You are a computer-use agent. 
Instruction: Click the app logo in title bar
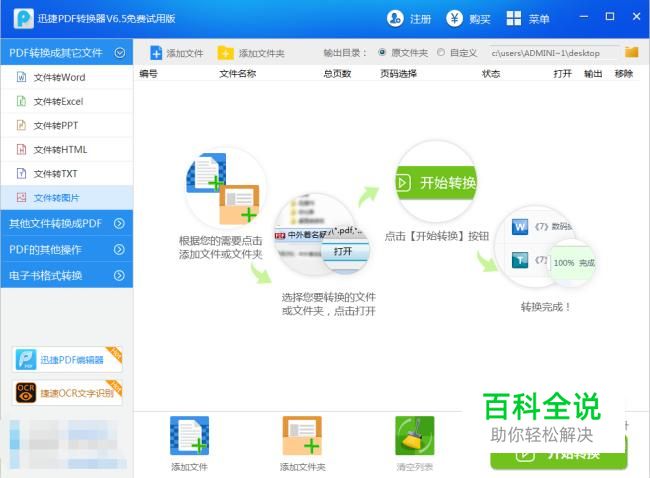pyautogui.click(x=23, y=18)
